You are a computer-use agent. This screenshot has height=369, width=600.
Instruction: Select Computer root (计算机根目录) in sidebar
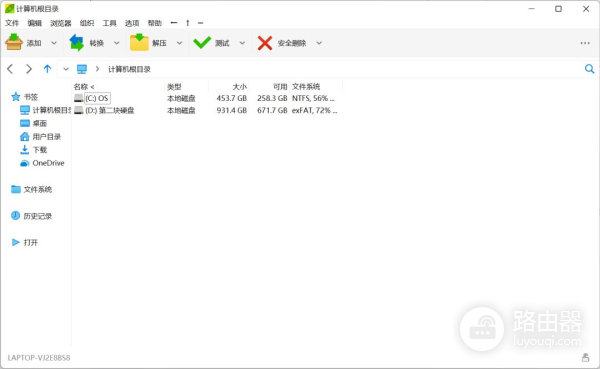[45, 110]
